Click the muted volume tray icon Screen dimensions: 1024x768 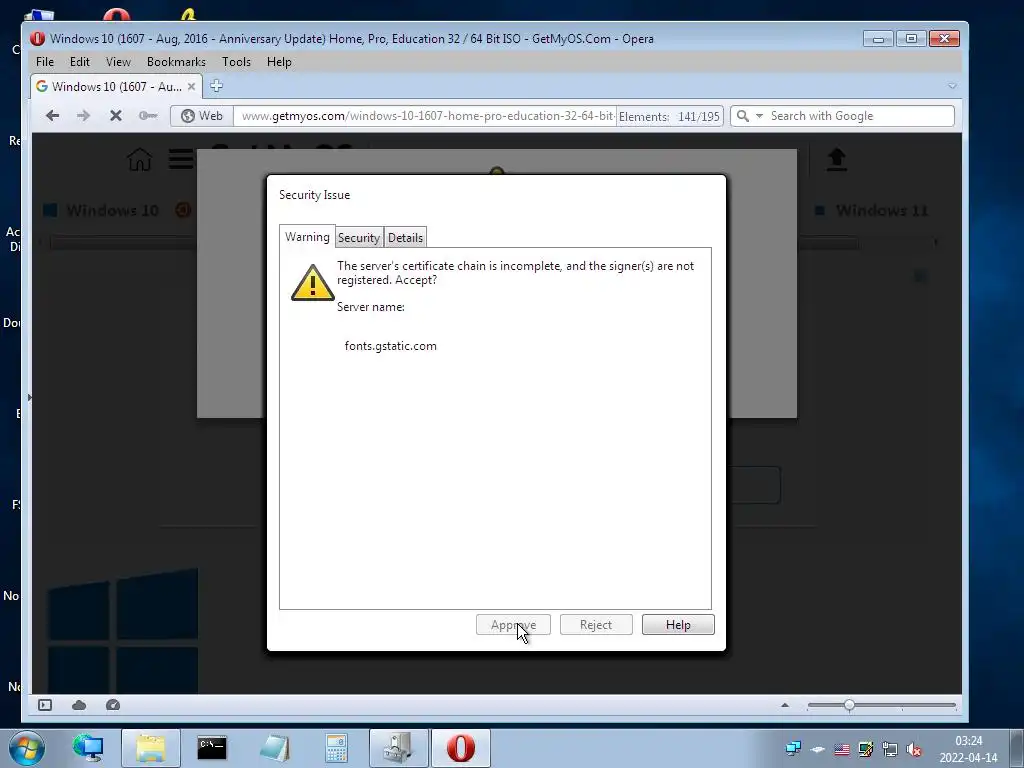pyautogui.click(x=914, y=750)
